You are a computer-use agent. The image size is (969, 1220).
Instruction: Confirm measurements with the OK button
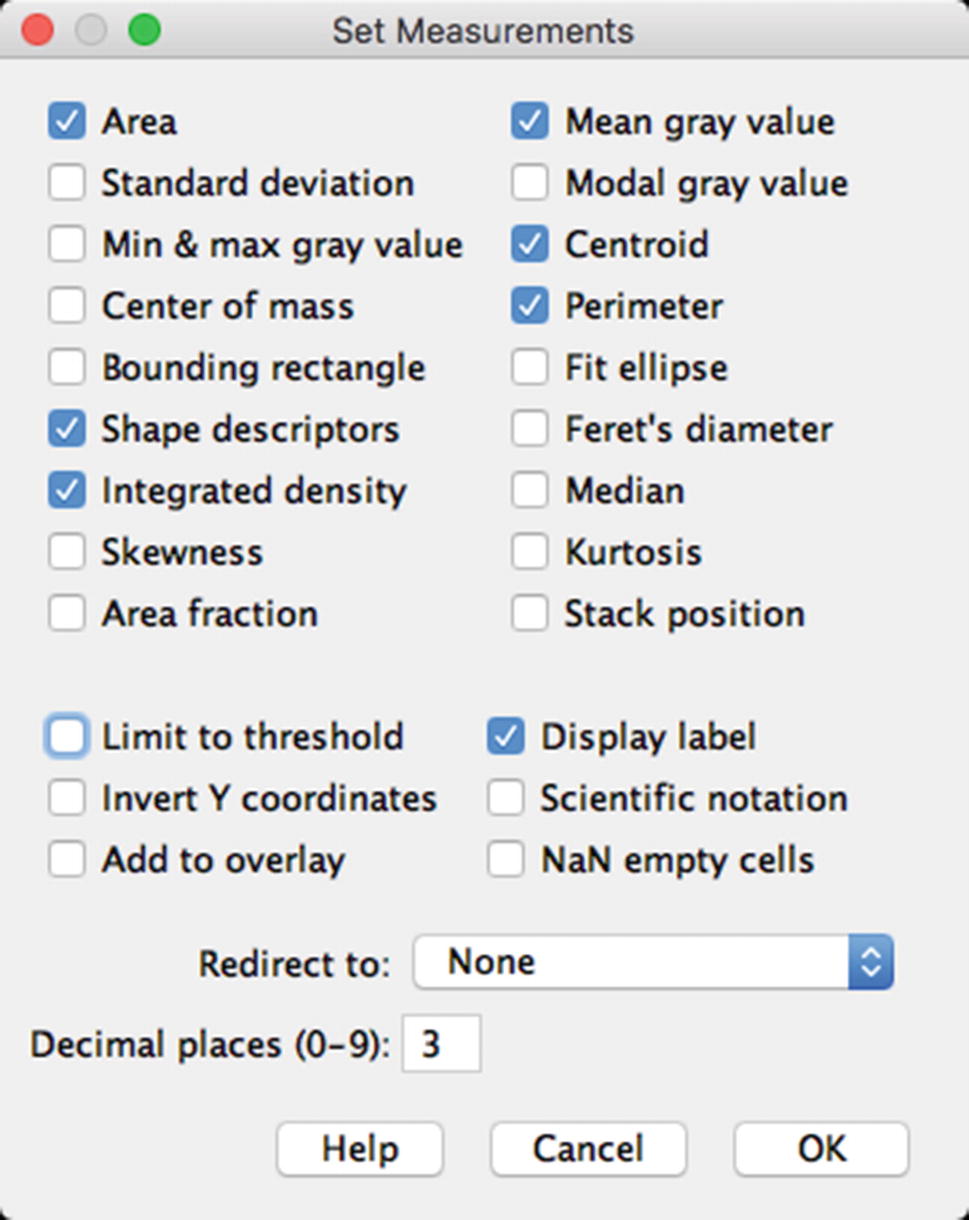[x=821, y=1149]
